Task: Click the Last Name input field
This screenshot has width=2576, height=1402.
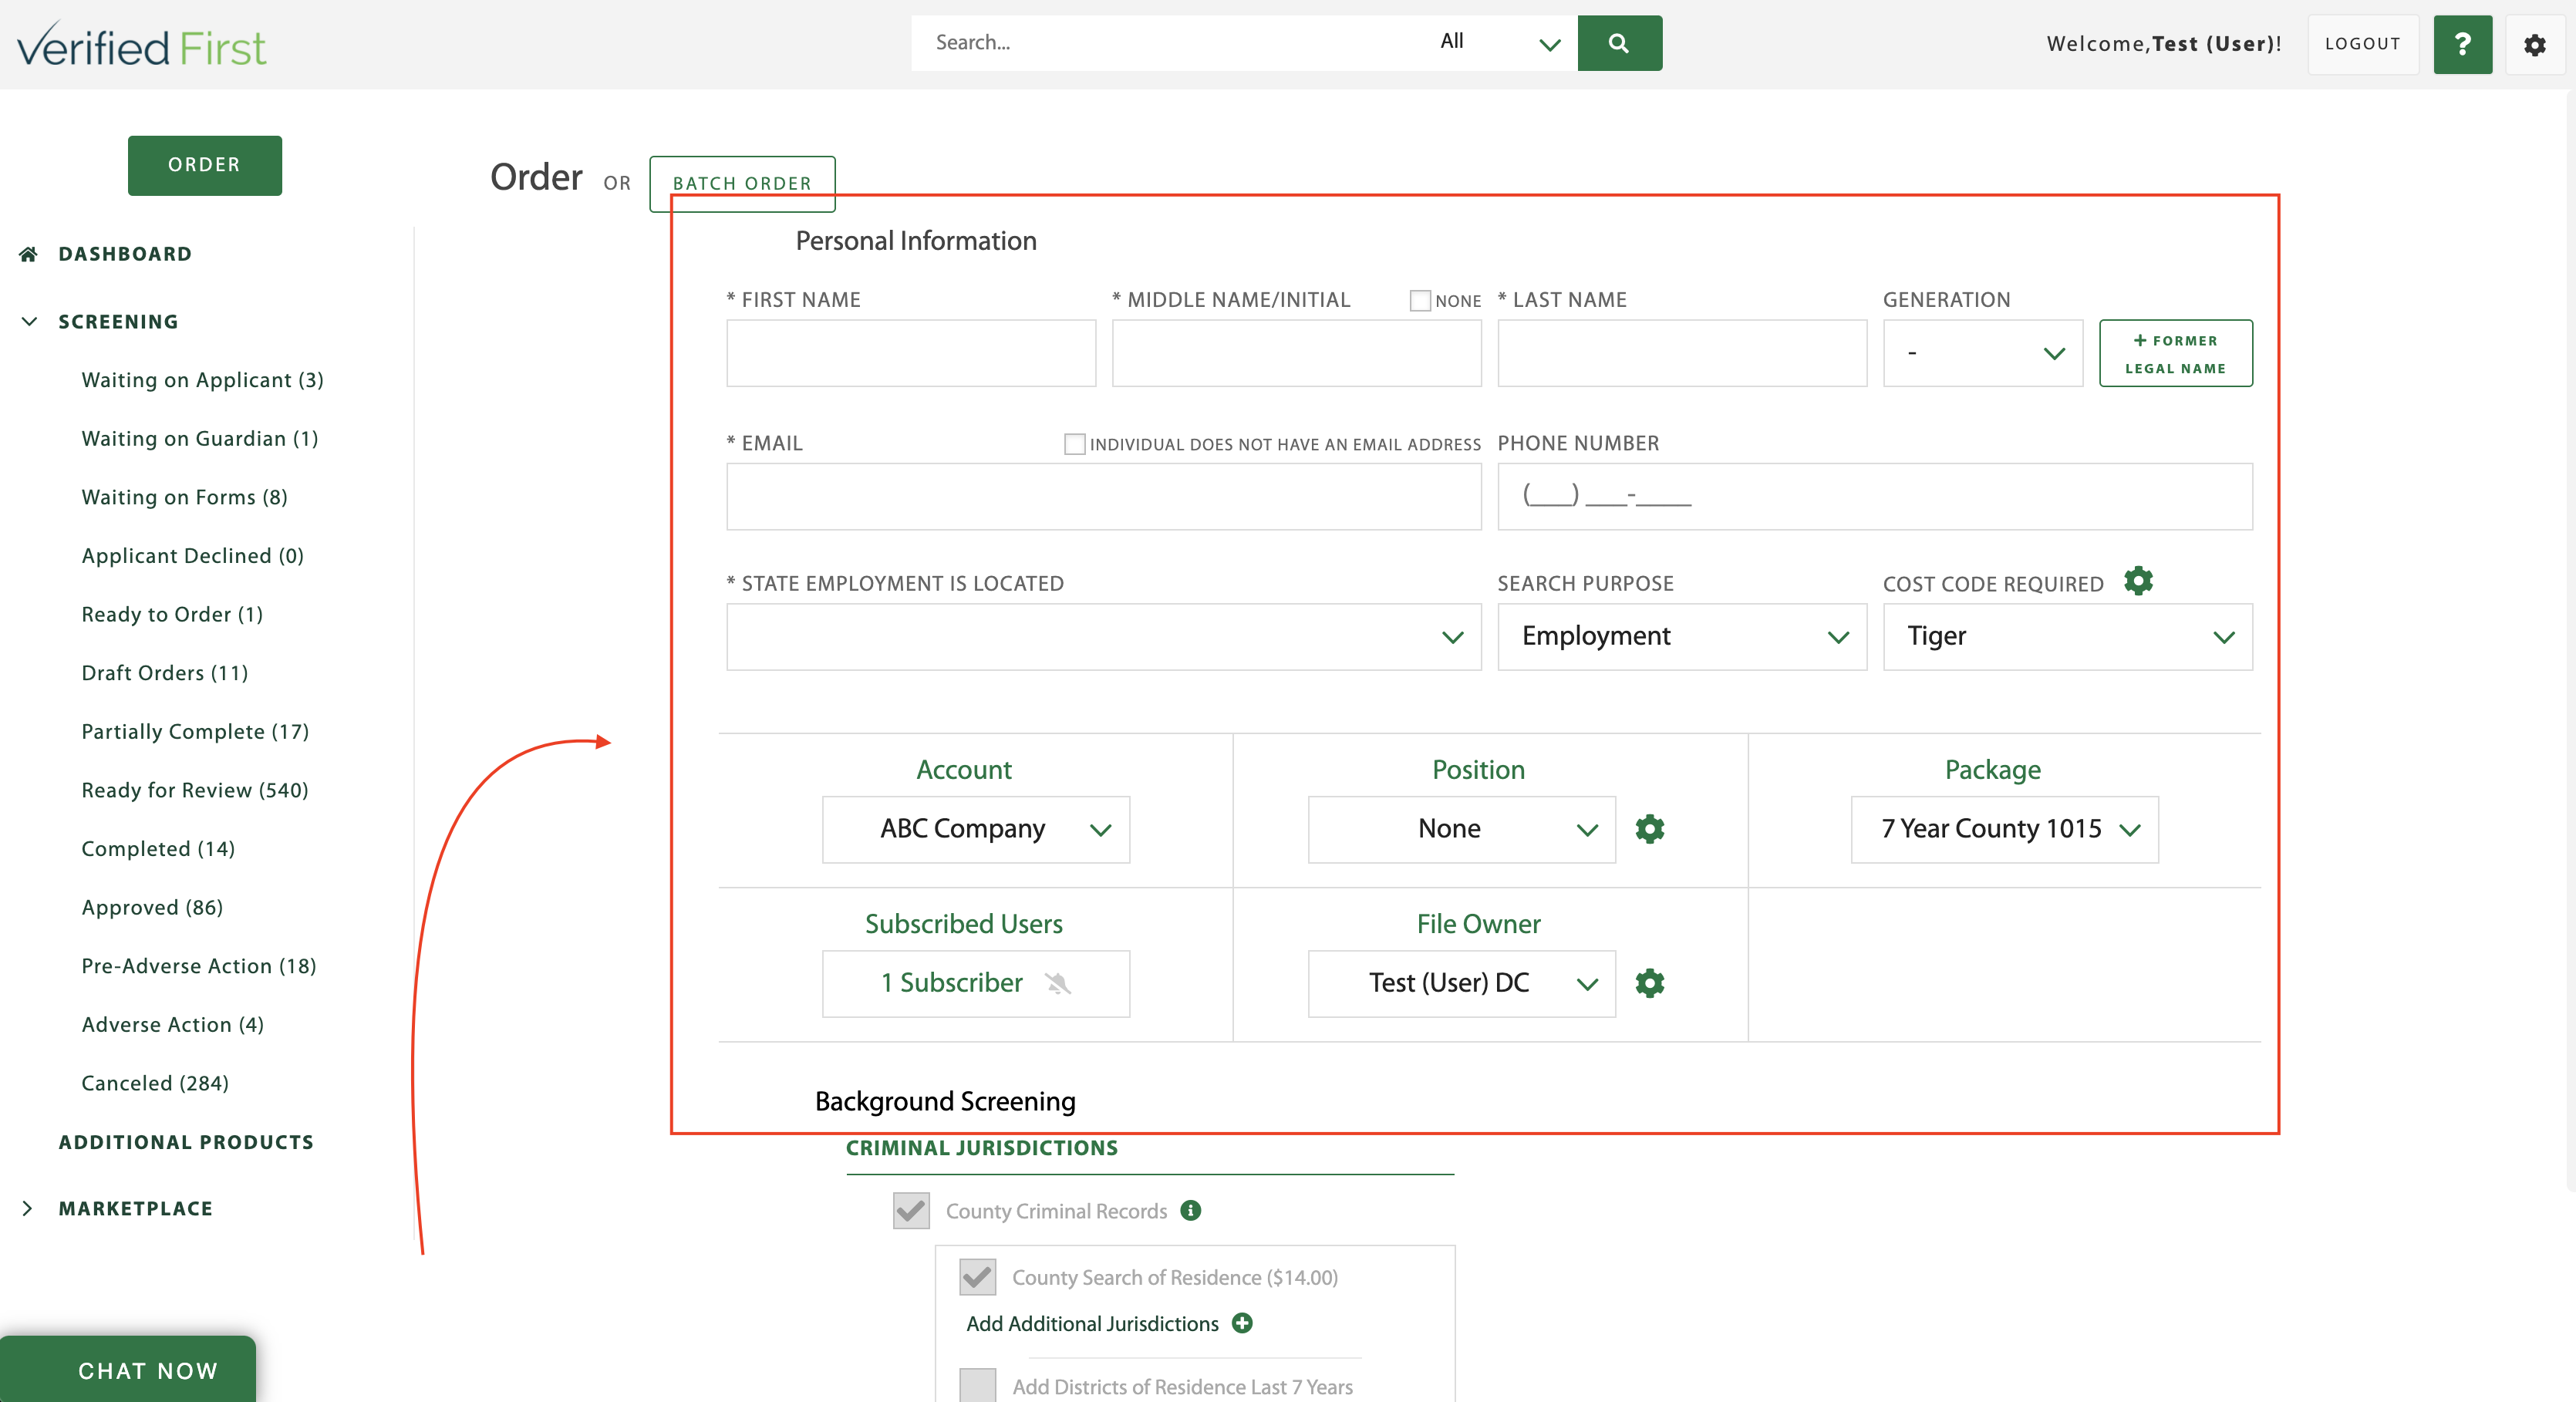Action: pos(1682,353)
